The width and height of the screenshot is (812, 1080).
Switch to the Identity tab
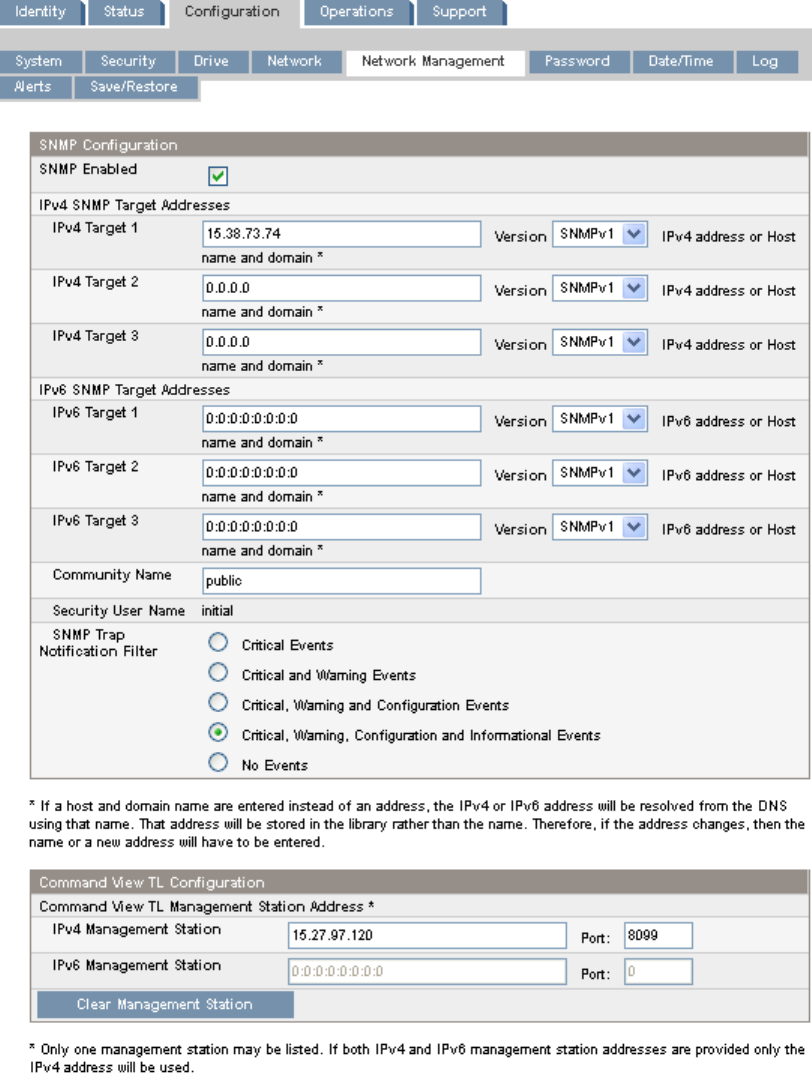[x=40, y=12]
